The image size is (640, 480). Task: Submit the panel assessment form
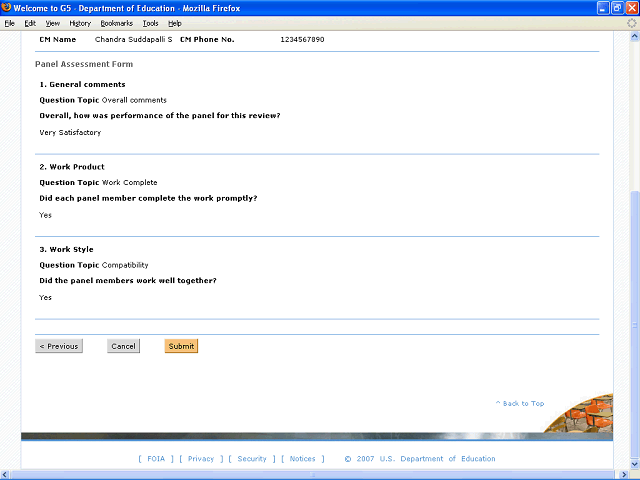pos(181,346)
